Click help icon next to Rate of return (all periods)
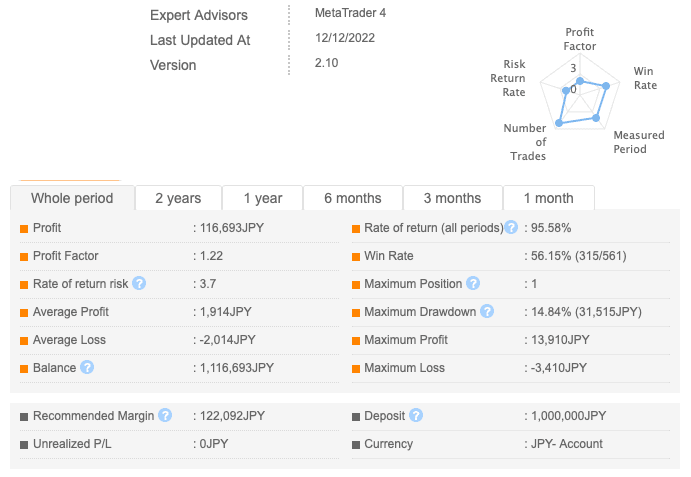The width and height of the screenshot is (691, 477). point(511,228)
